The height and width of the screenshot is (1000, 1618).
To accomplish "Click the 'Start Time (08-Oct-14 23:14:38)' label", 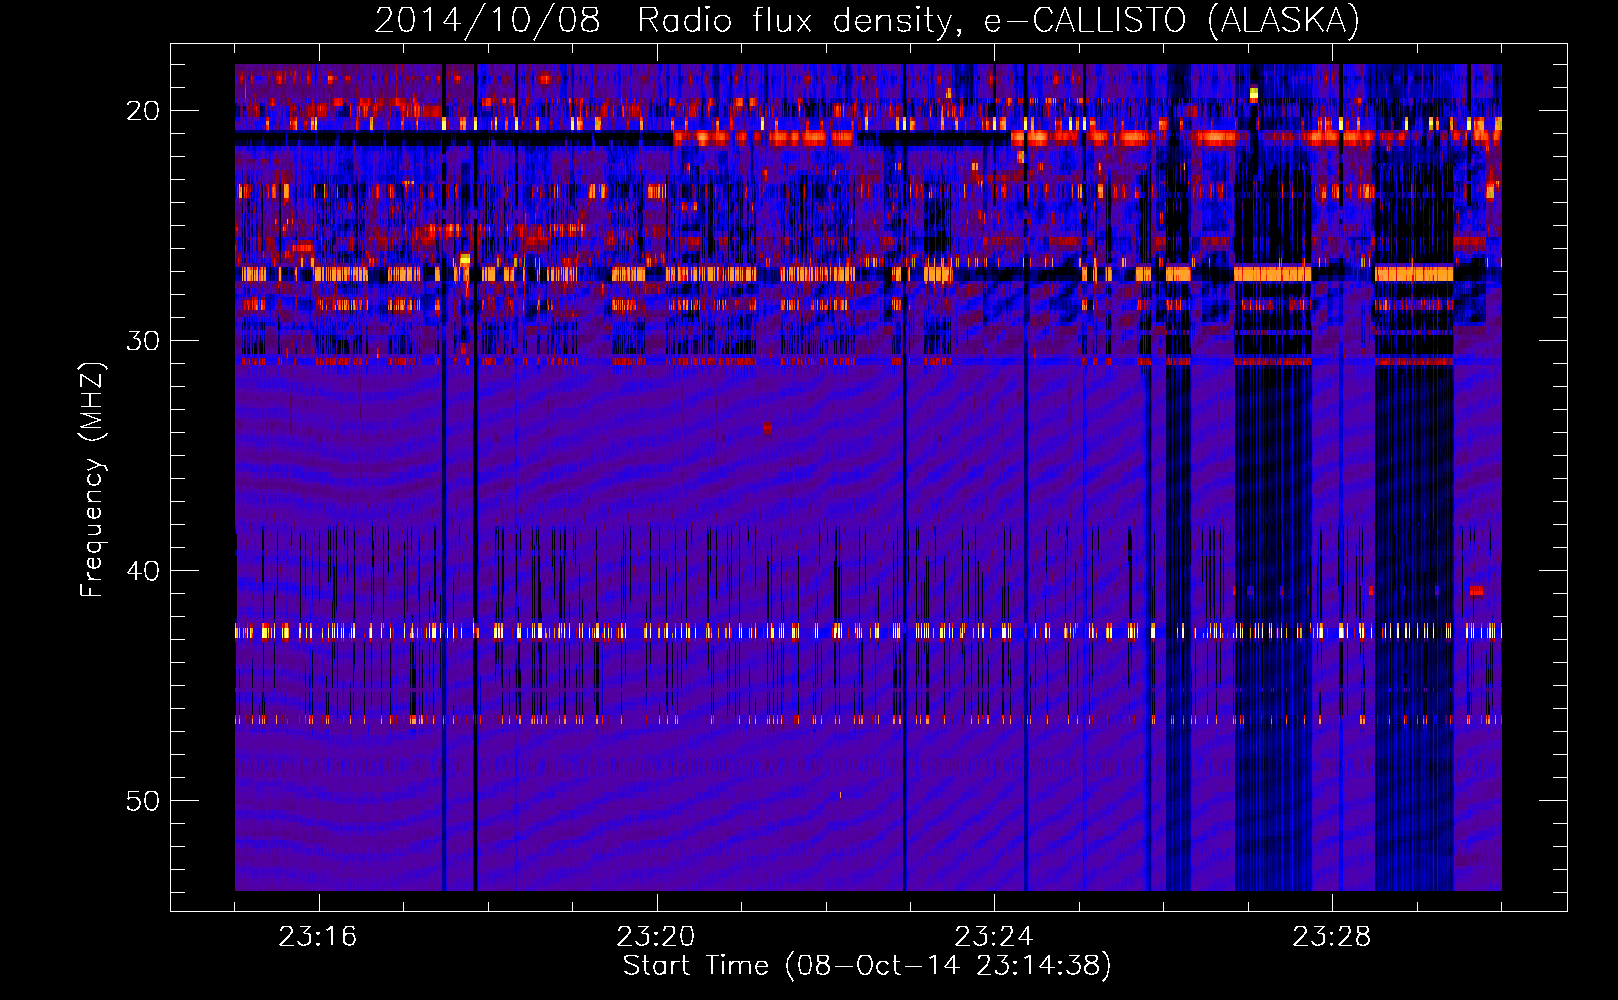I will 867,966.
